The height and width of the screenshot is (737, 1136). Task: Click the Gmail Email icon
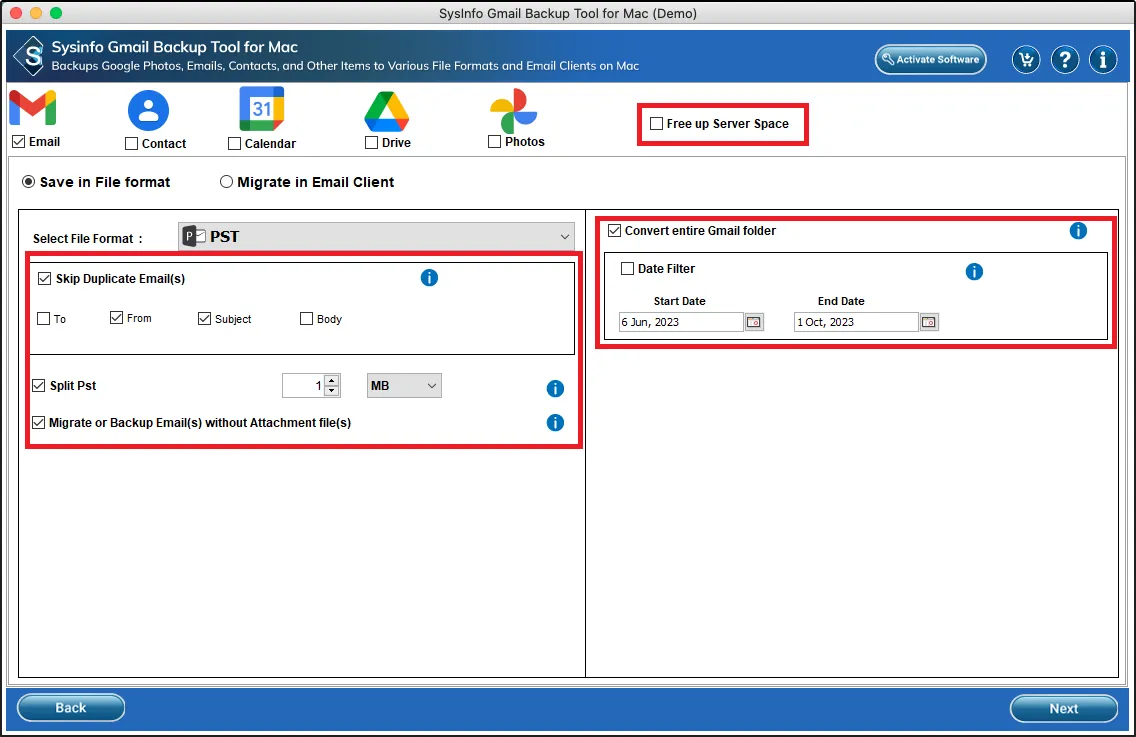(33, 108)
